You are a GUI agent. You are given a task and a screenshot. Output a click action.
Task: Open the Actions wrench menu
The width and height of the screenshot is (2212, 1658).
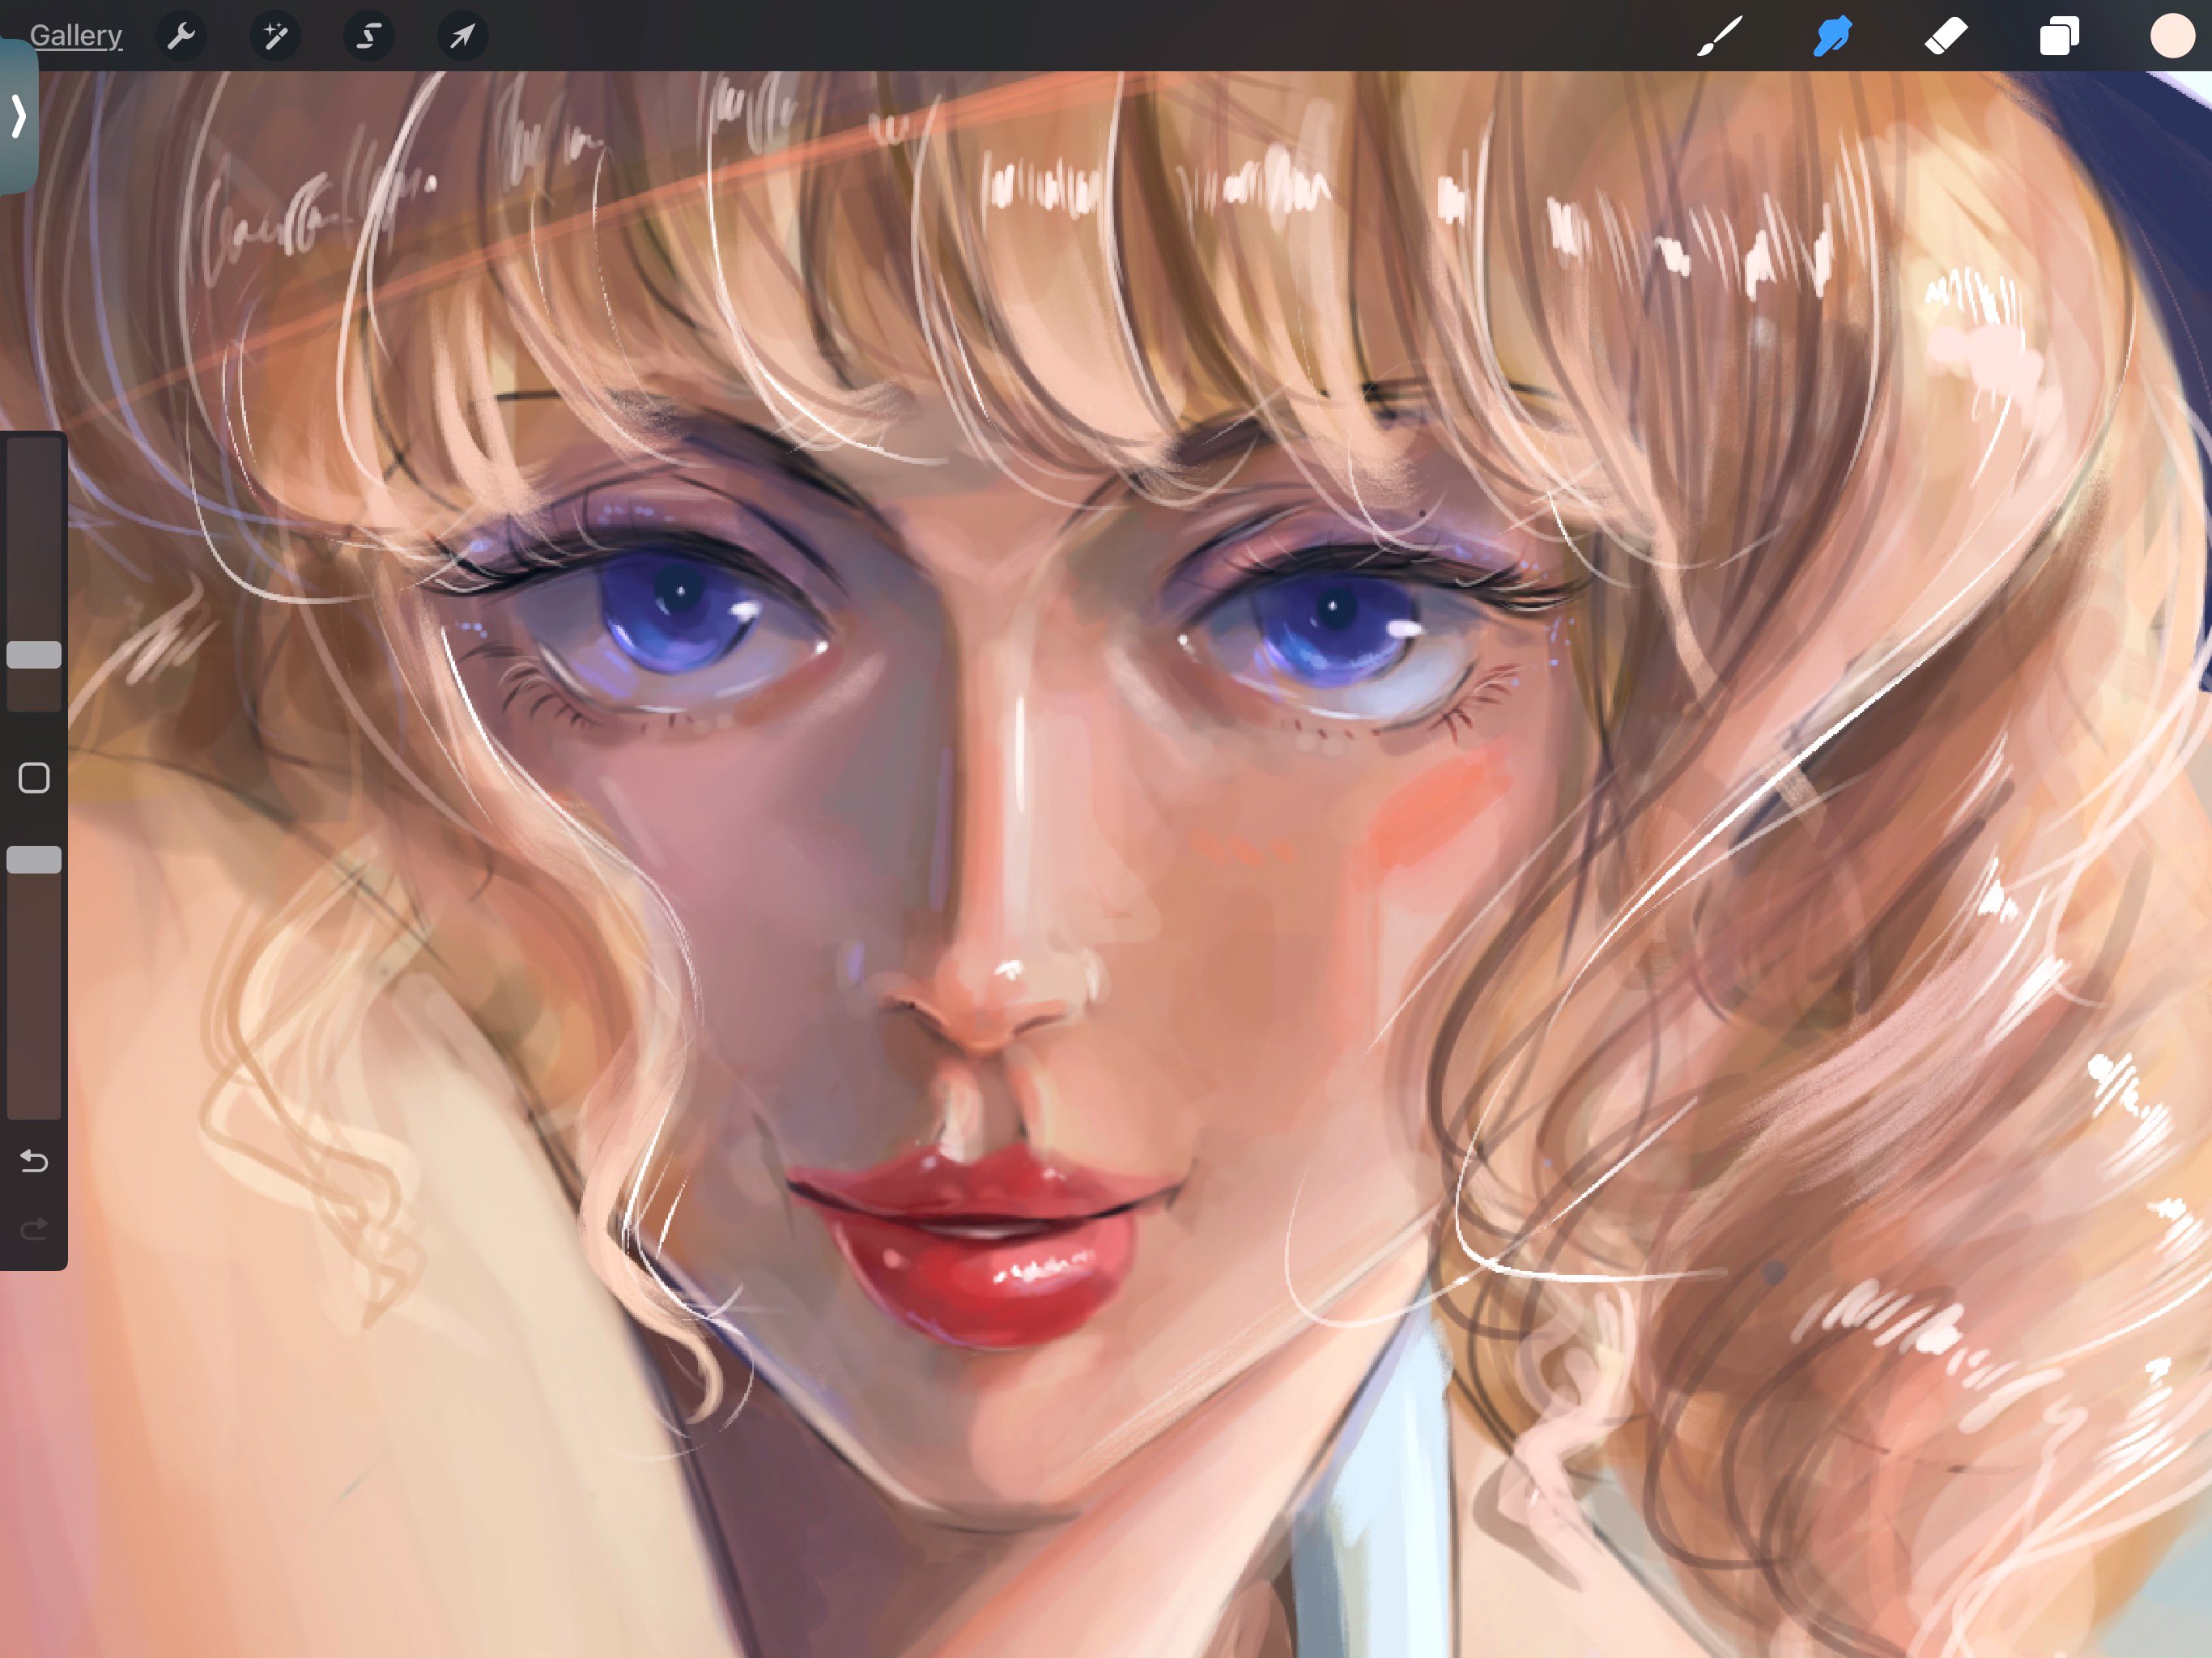click(x=181, y=37)
